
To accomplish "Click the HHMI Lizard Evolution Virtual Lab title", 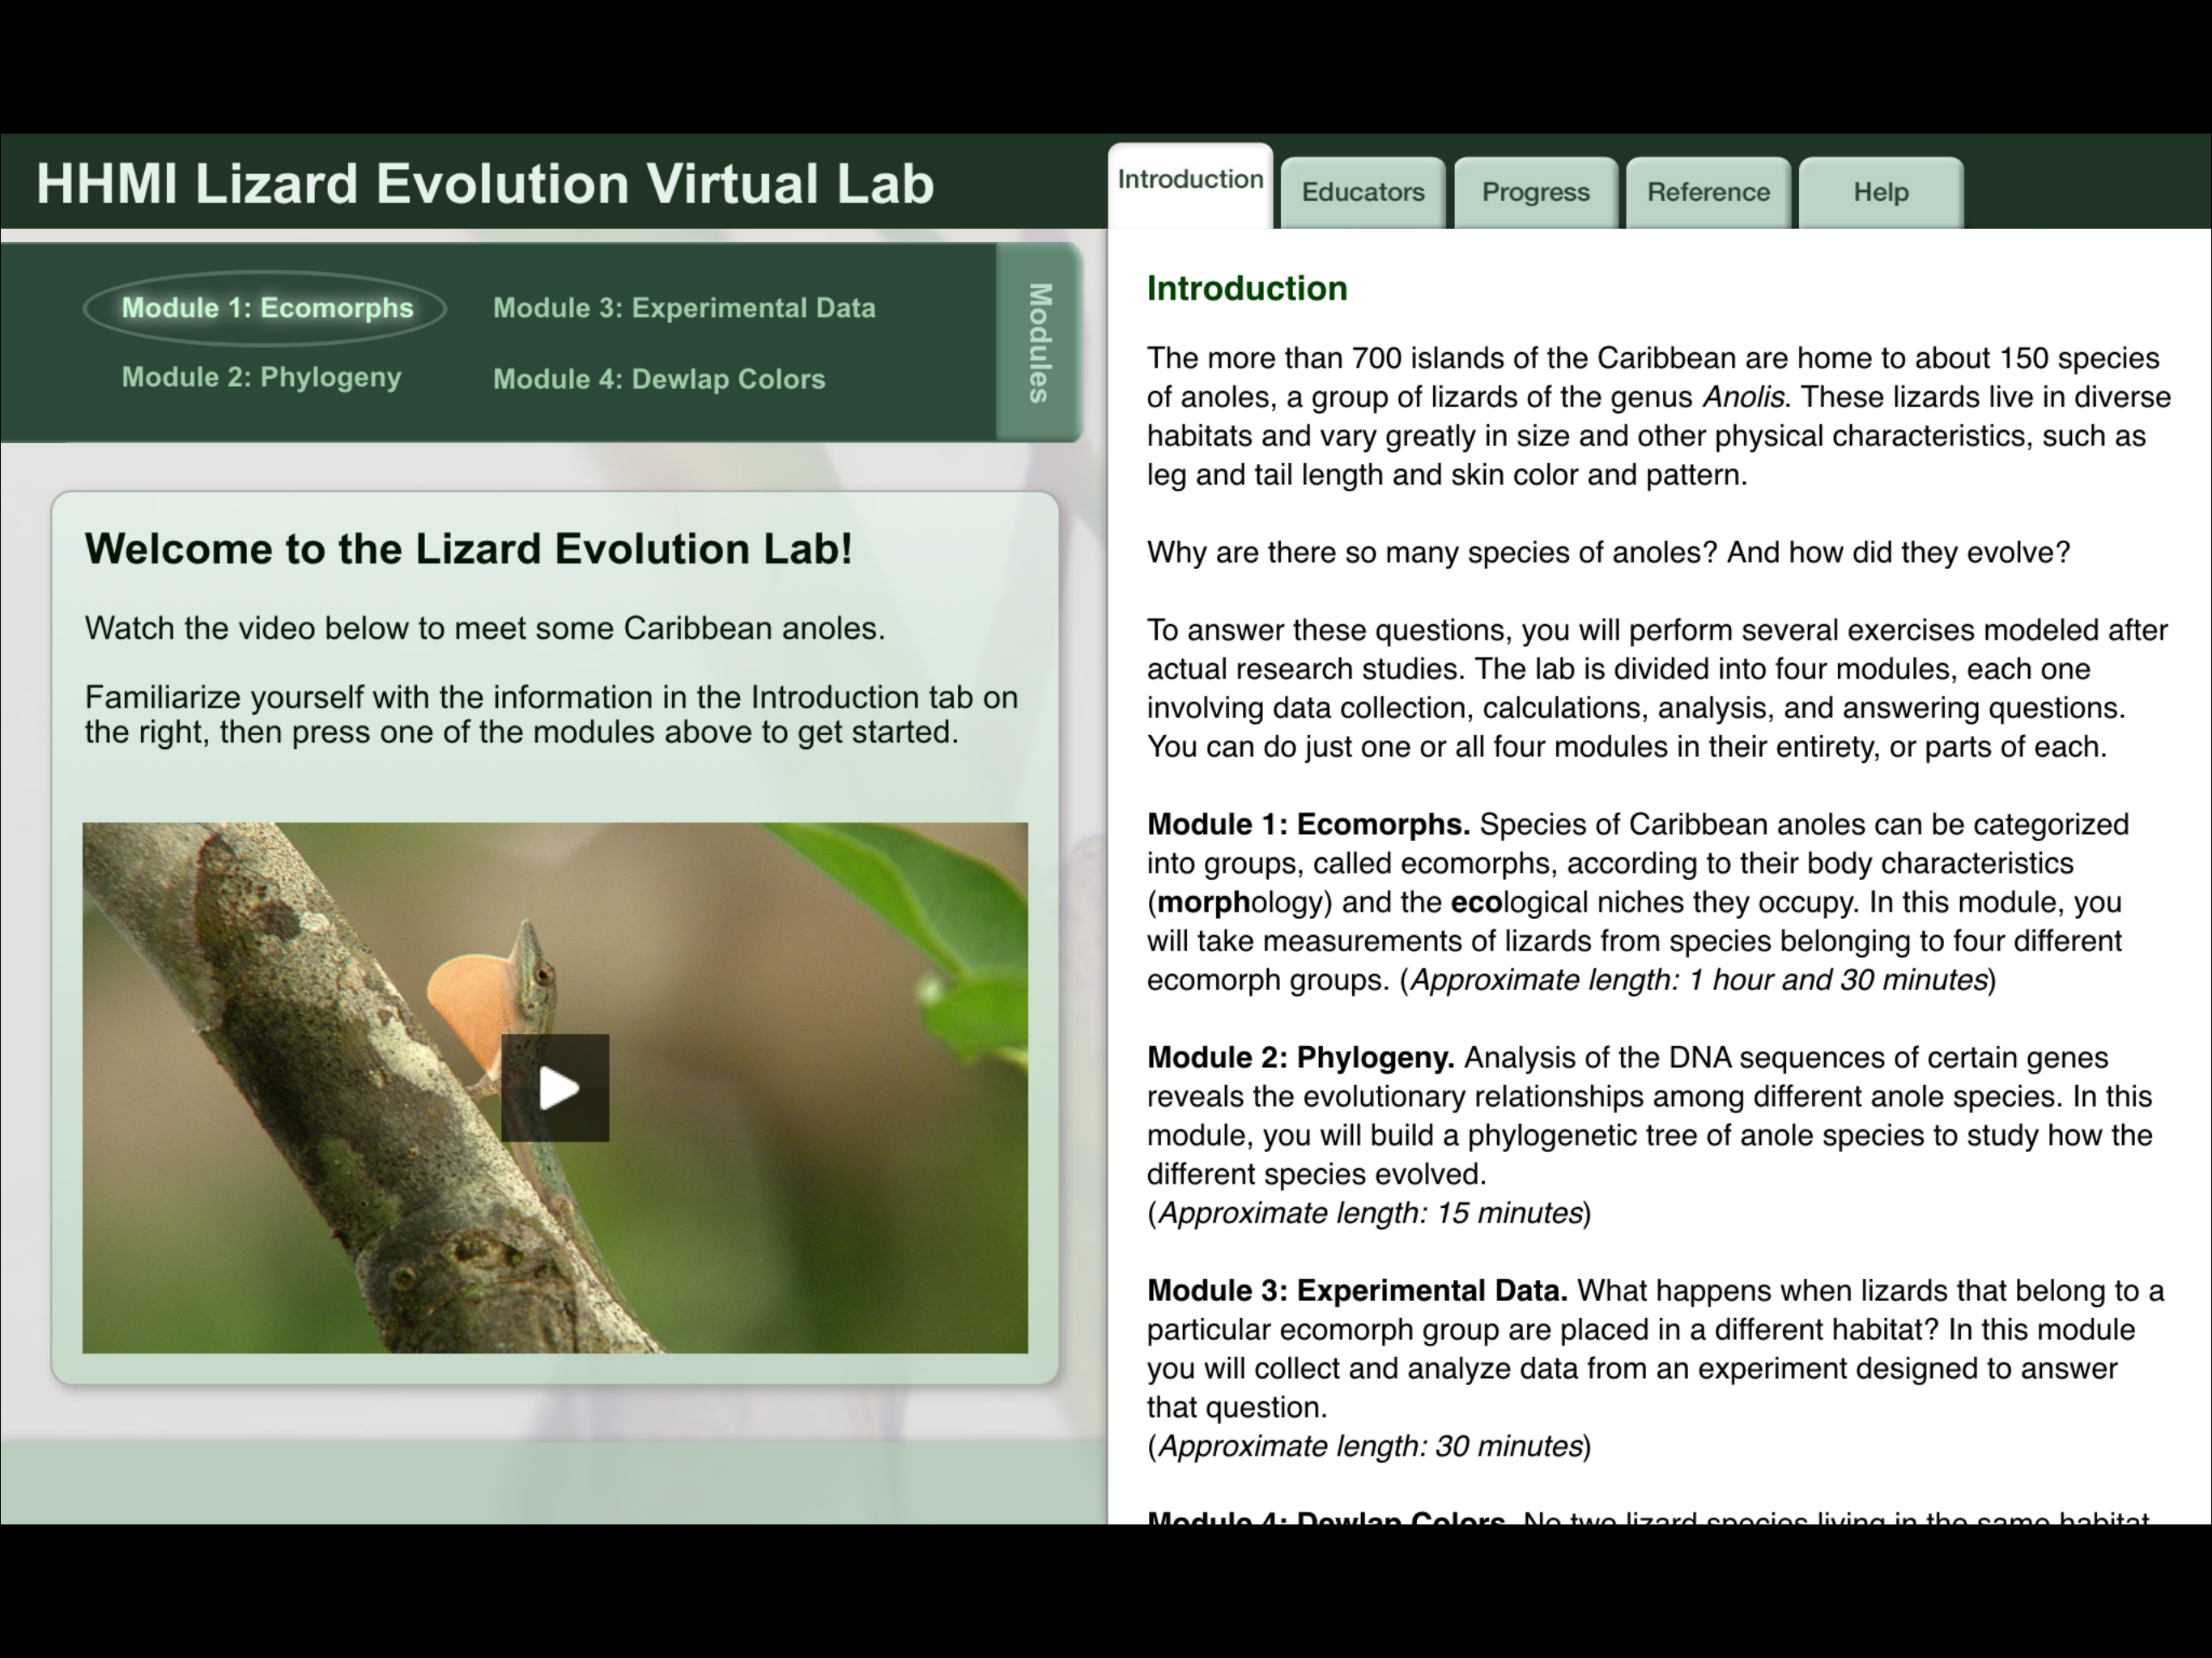I will 485,184.
